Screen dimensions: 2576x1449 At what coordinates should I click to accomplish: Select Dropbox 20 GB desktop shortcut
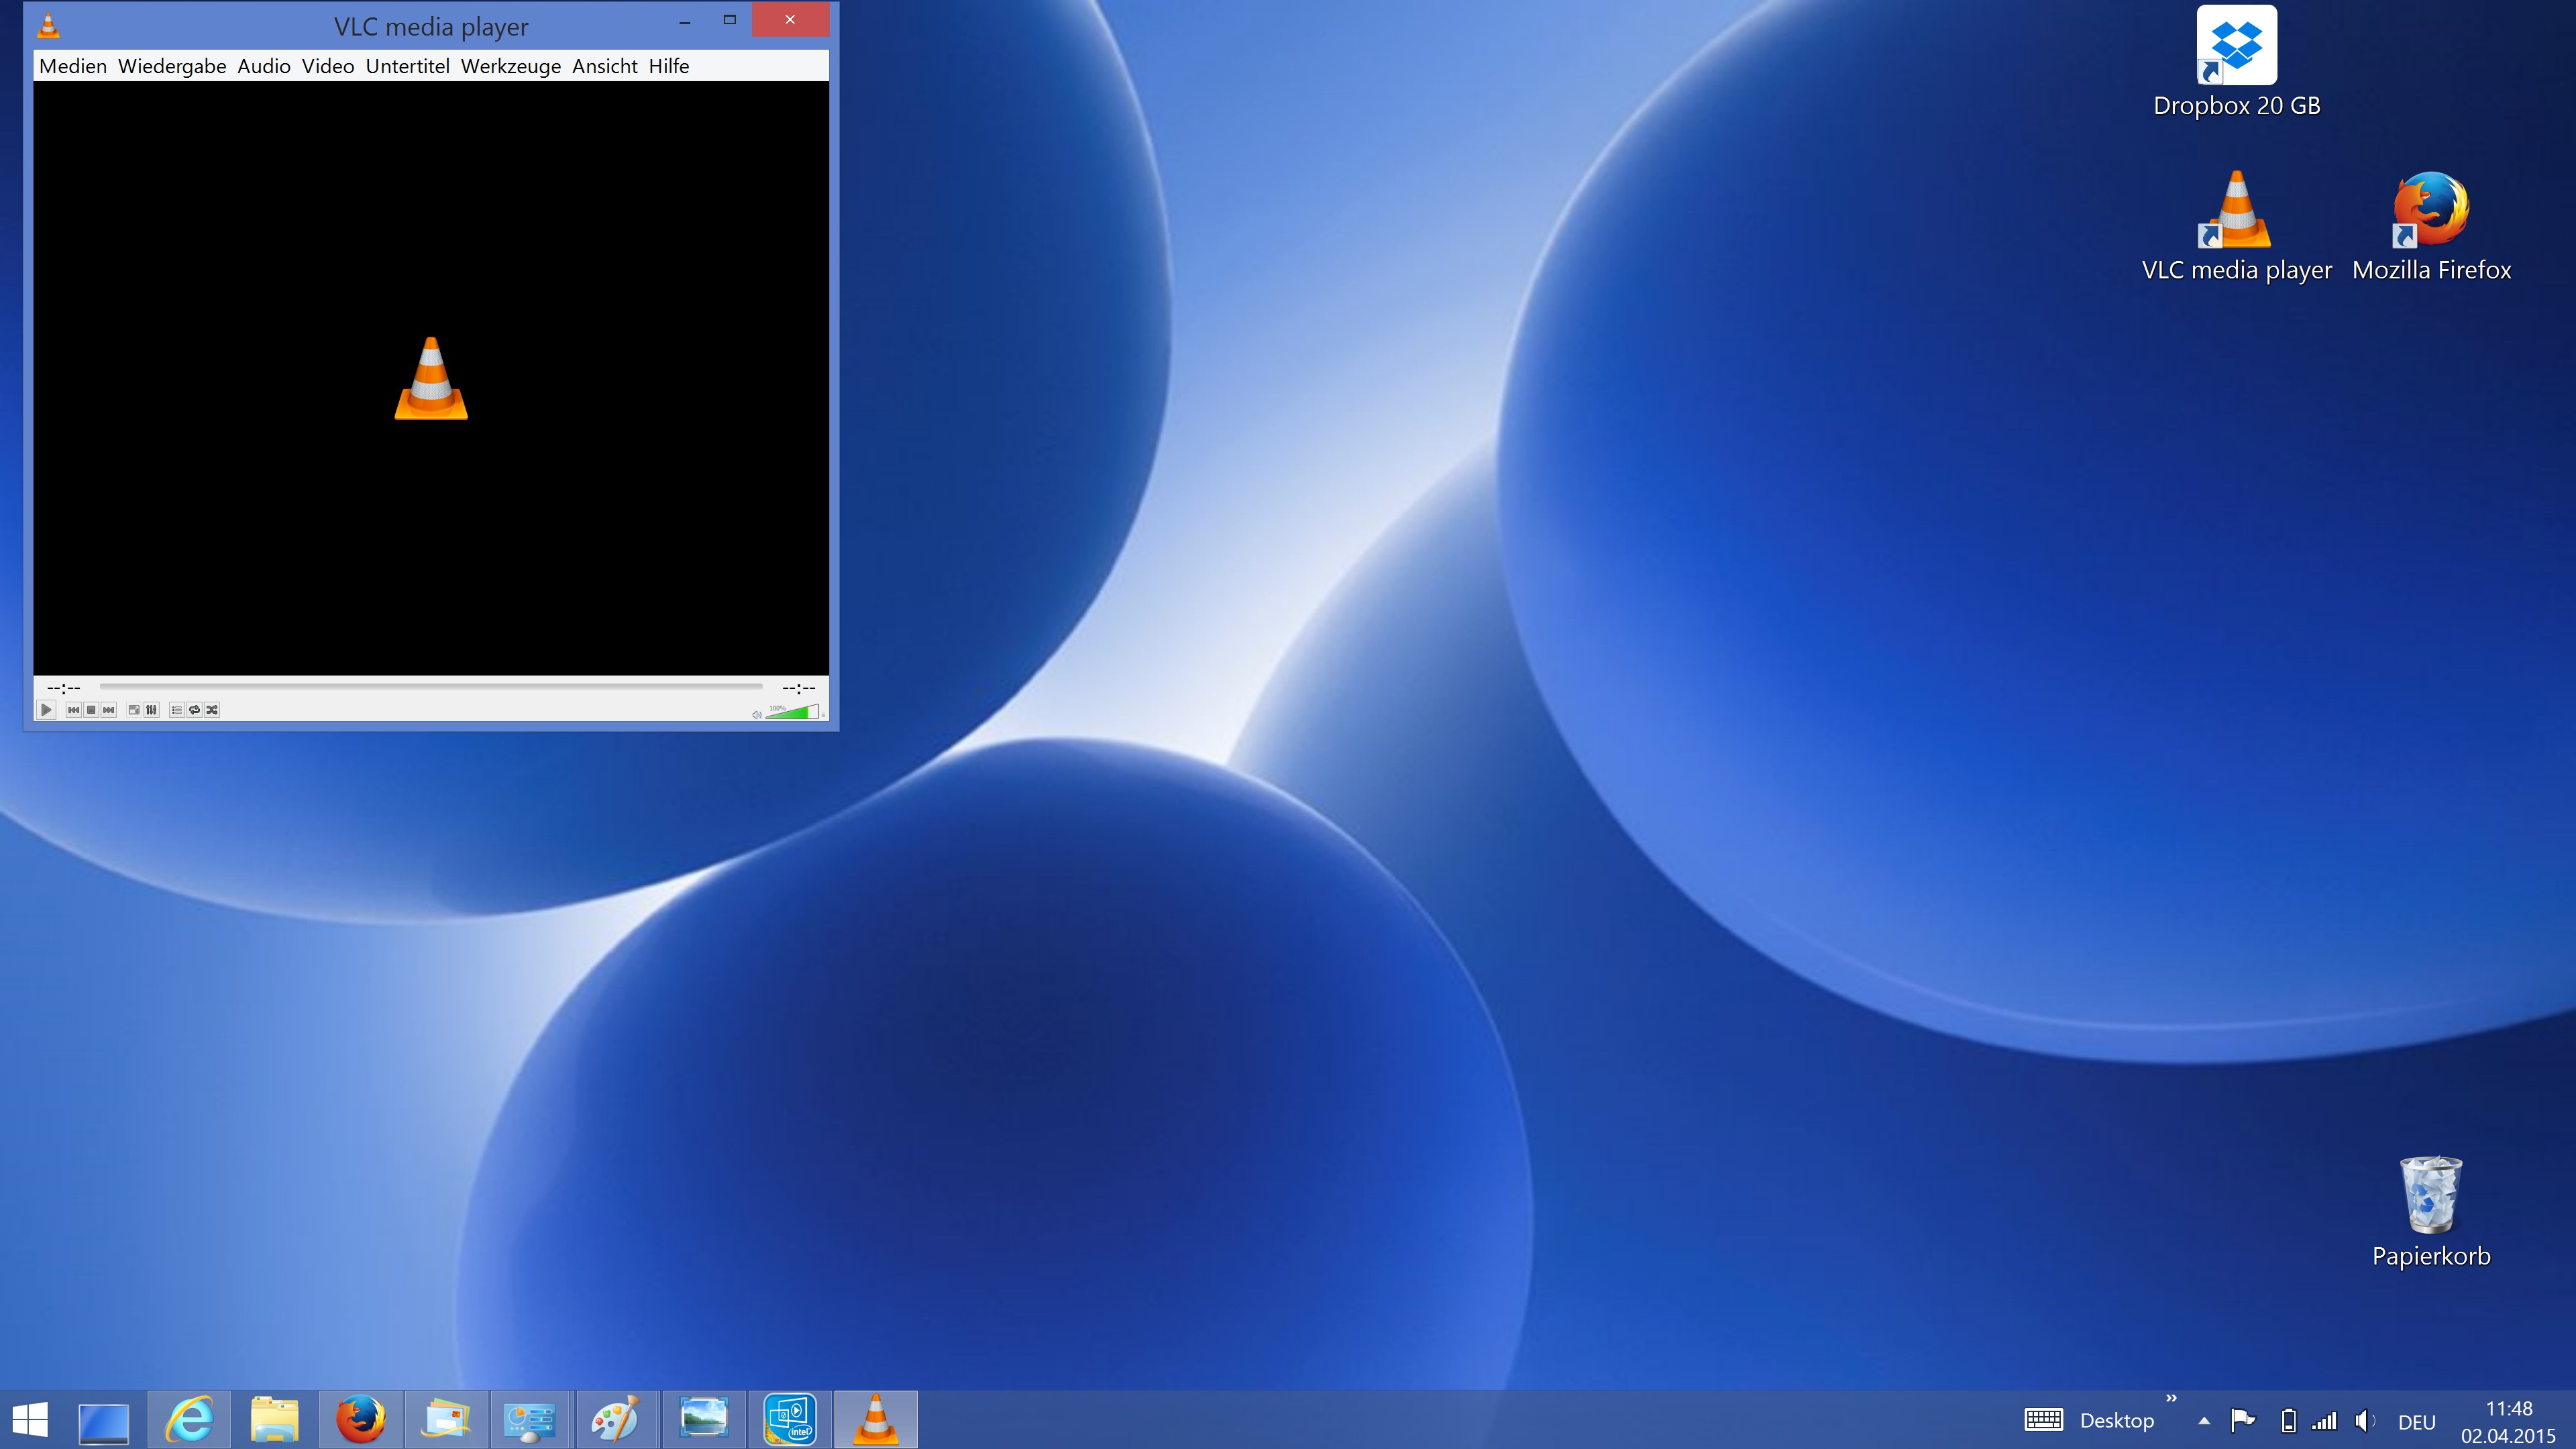2237,63
